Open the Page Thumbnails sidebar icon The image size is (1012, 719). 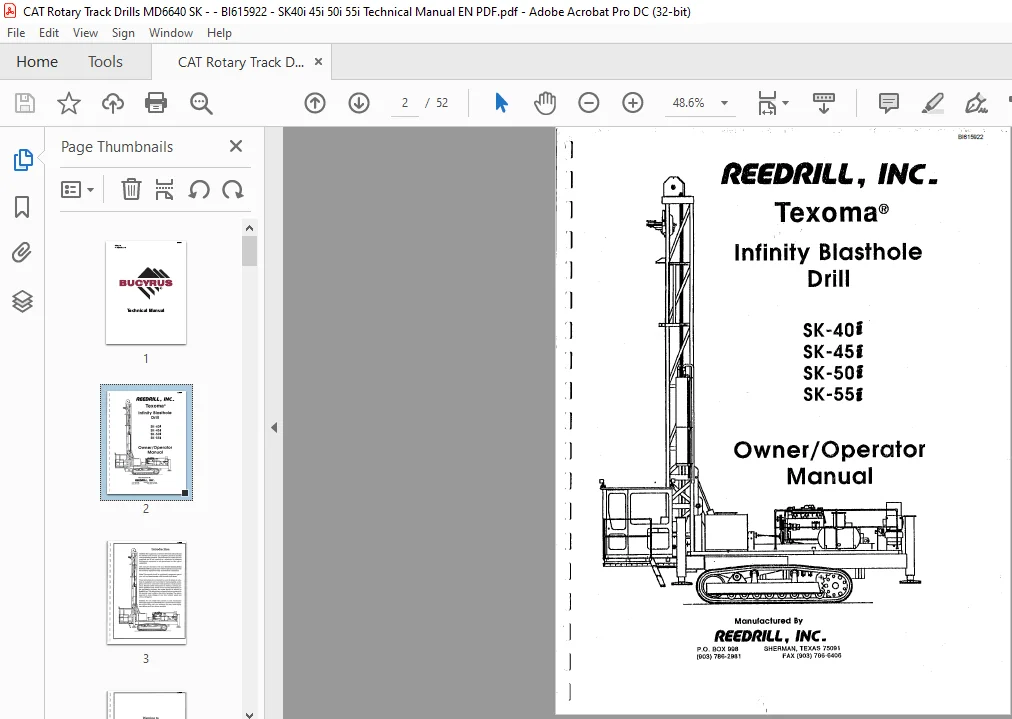point(23,159)
